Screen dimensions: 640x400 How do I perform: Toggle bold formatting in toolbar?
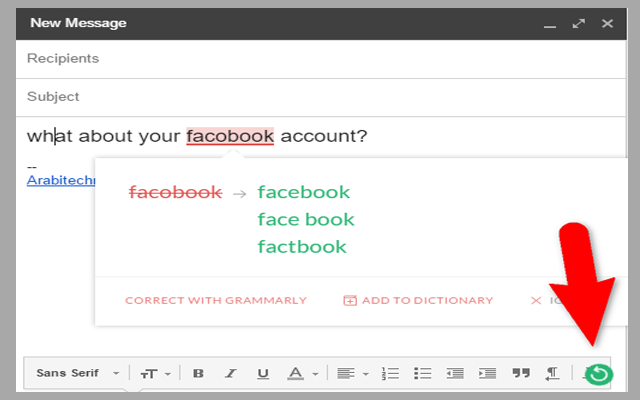click(198, 373)
